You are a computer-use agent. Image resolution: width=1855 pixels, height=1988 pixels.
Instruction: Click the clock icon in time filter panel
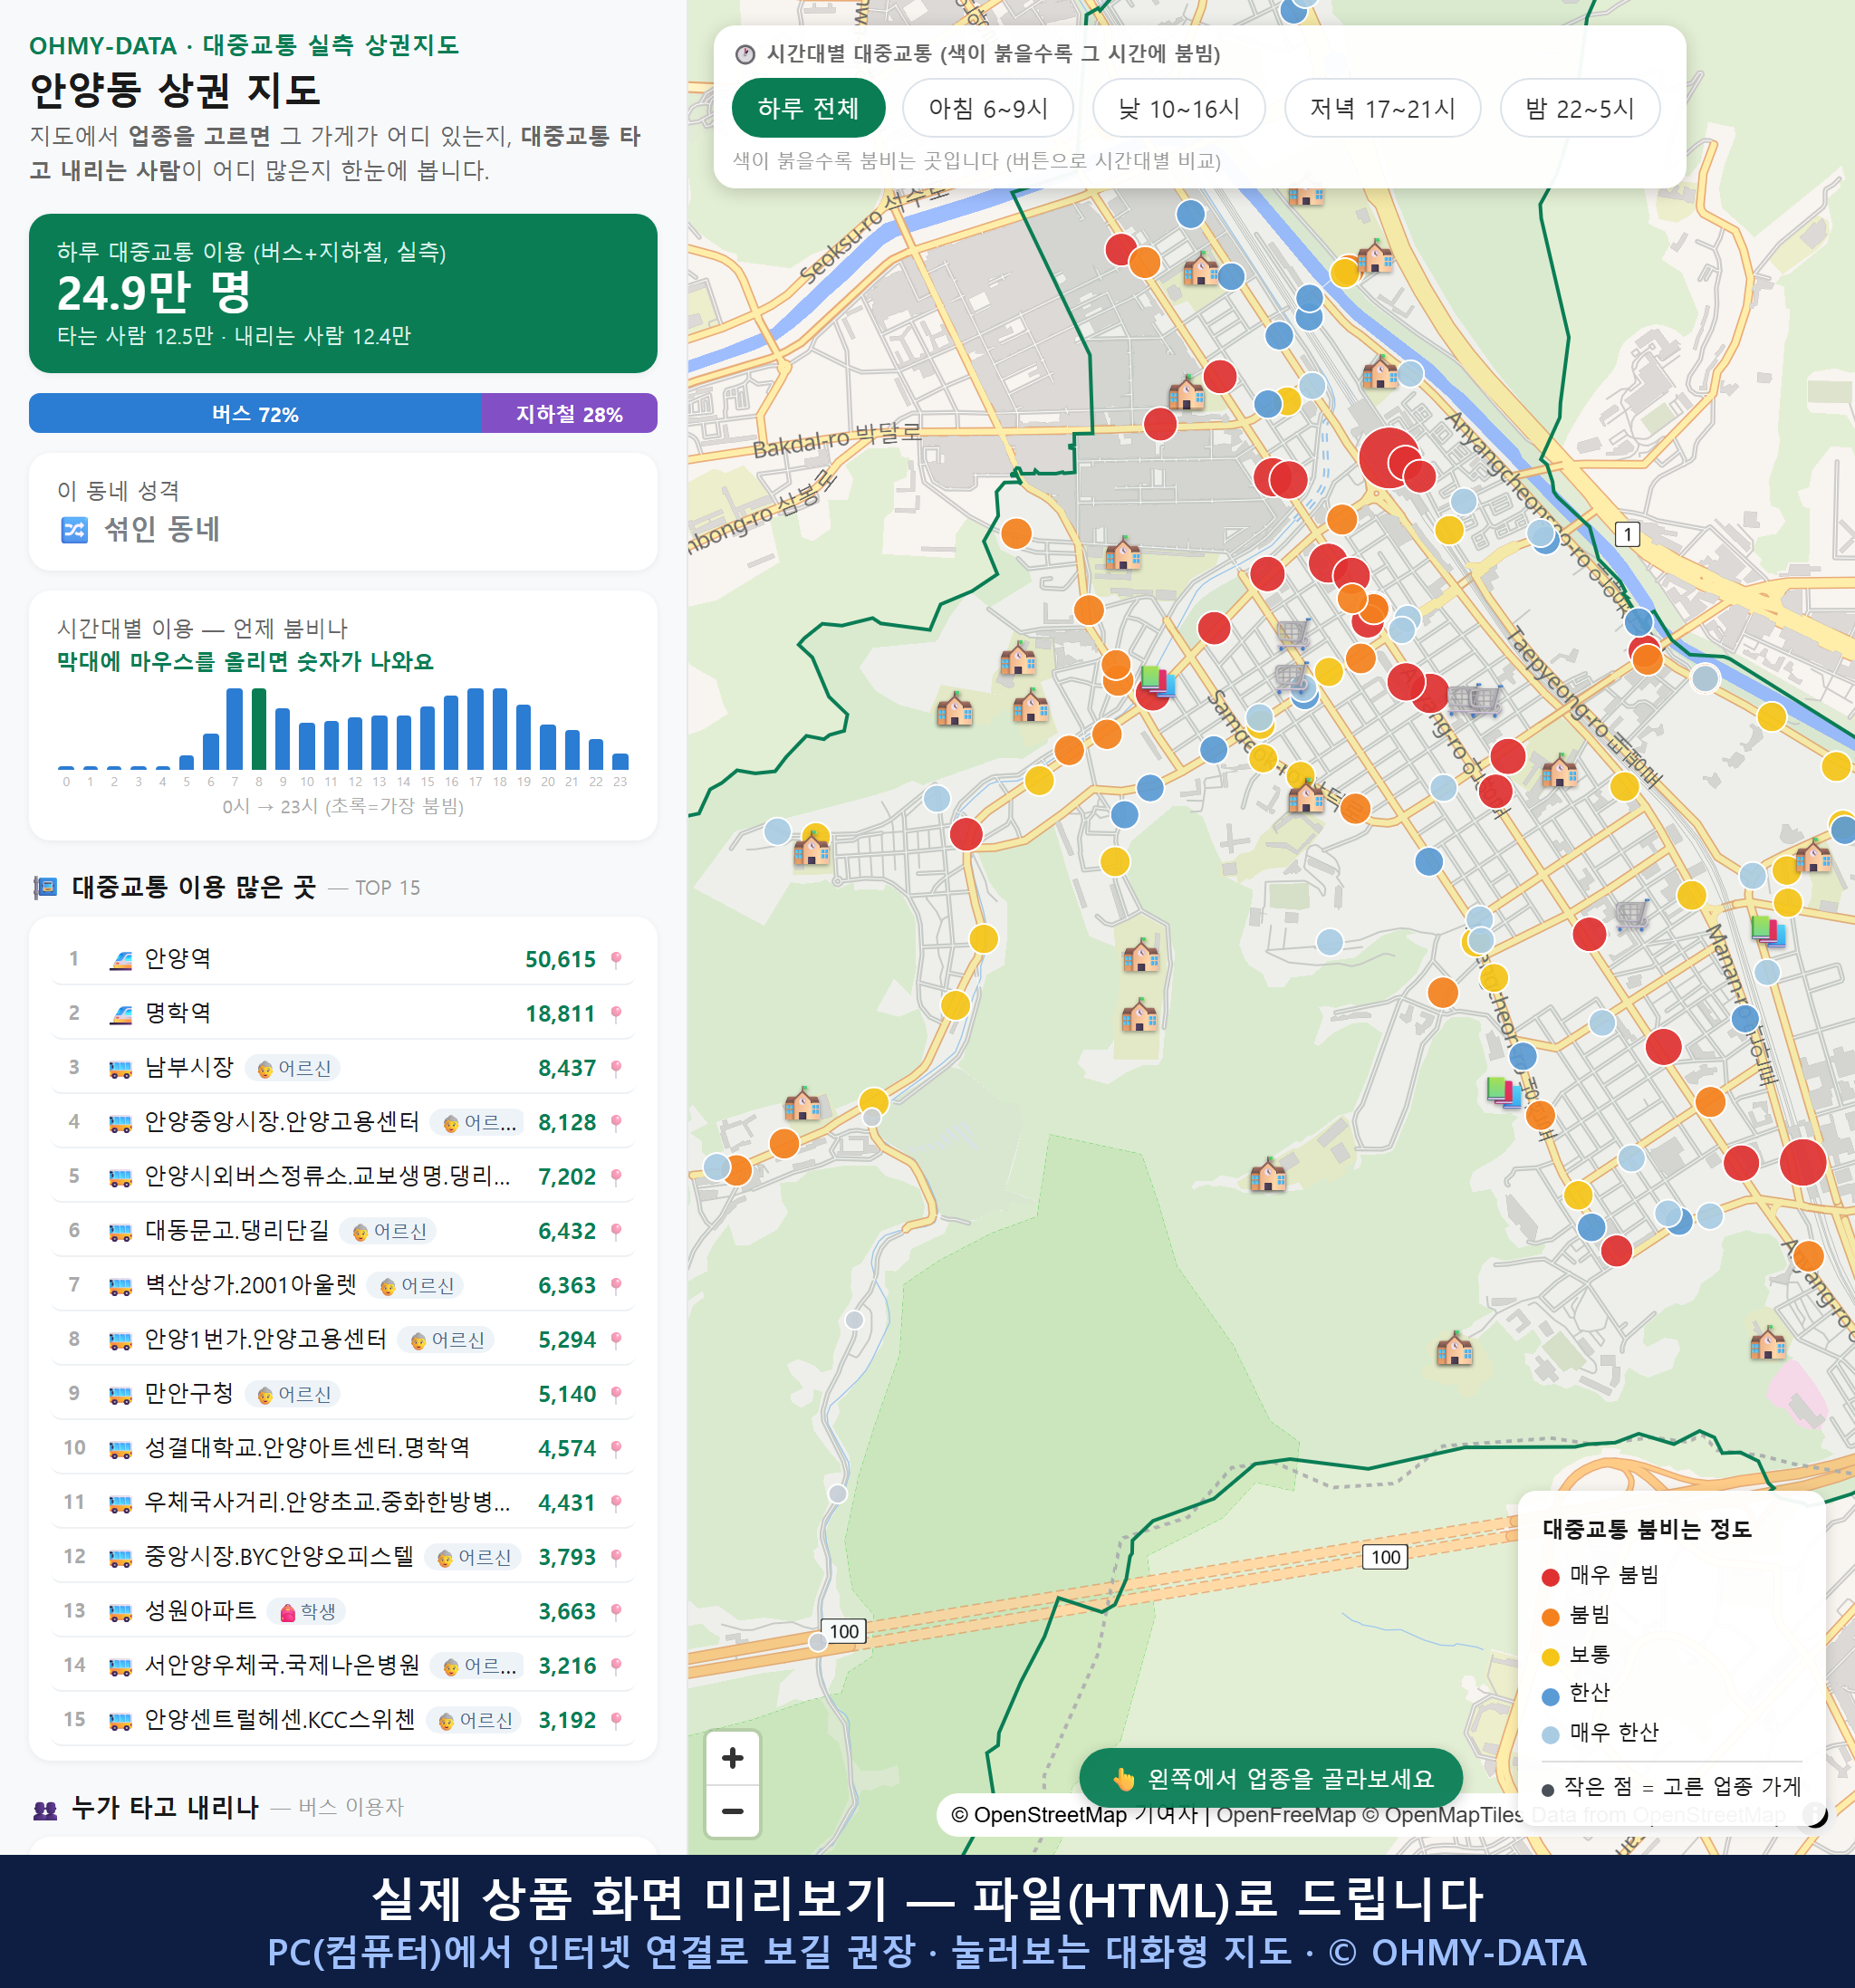click(744, 54)
